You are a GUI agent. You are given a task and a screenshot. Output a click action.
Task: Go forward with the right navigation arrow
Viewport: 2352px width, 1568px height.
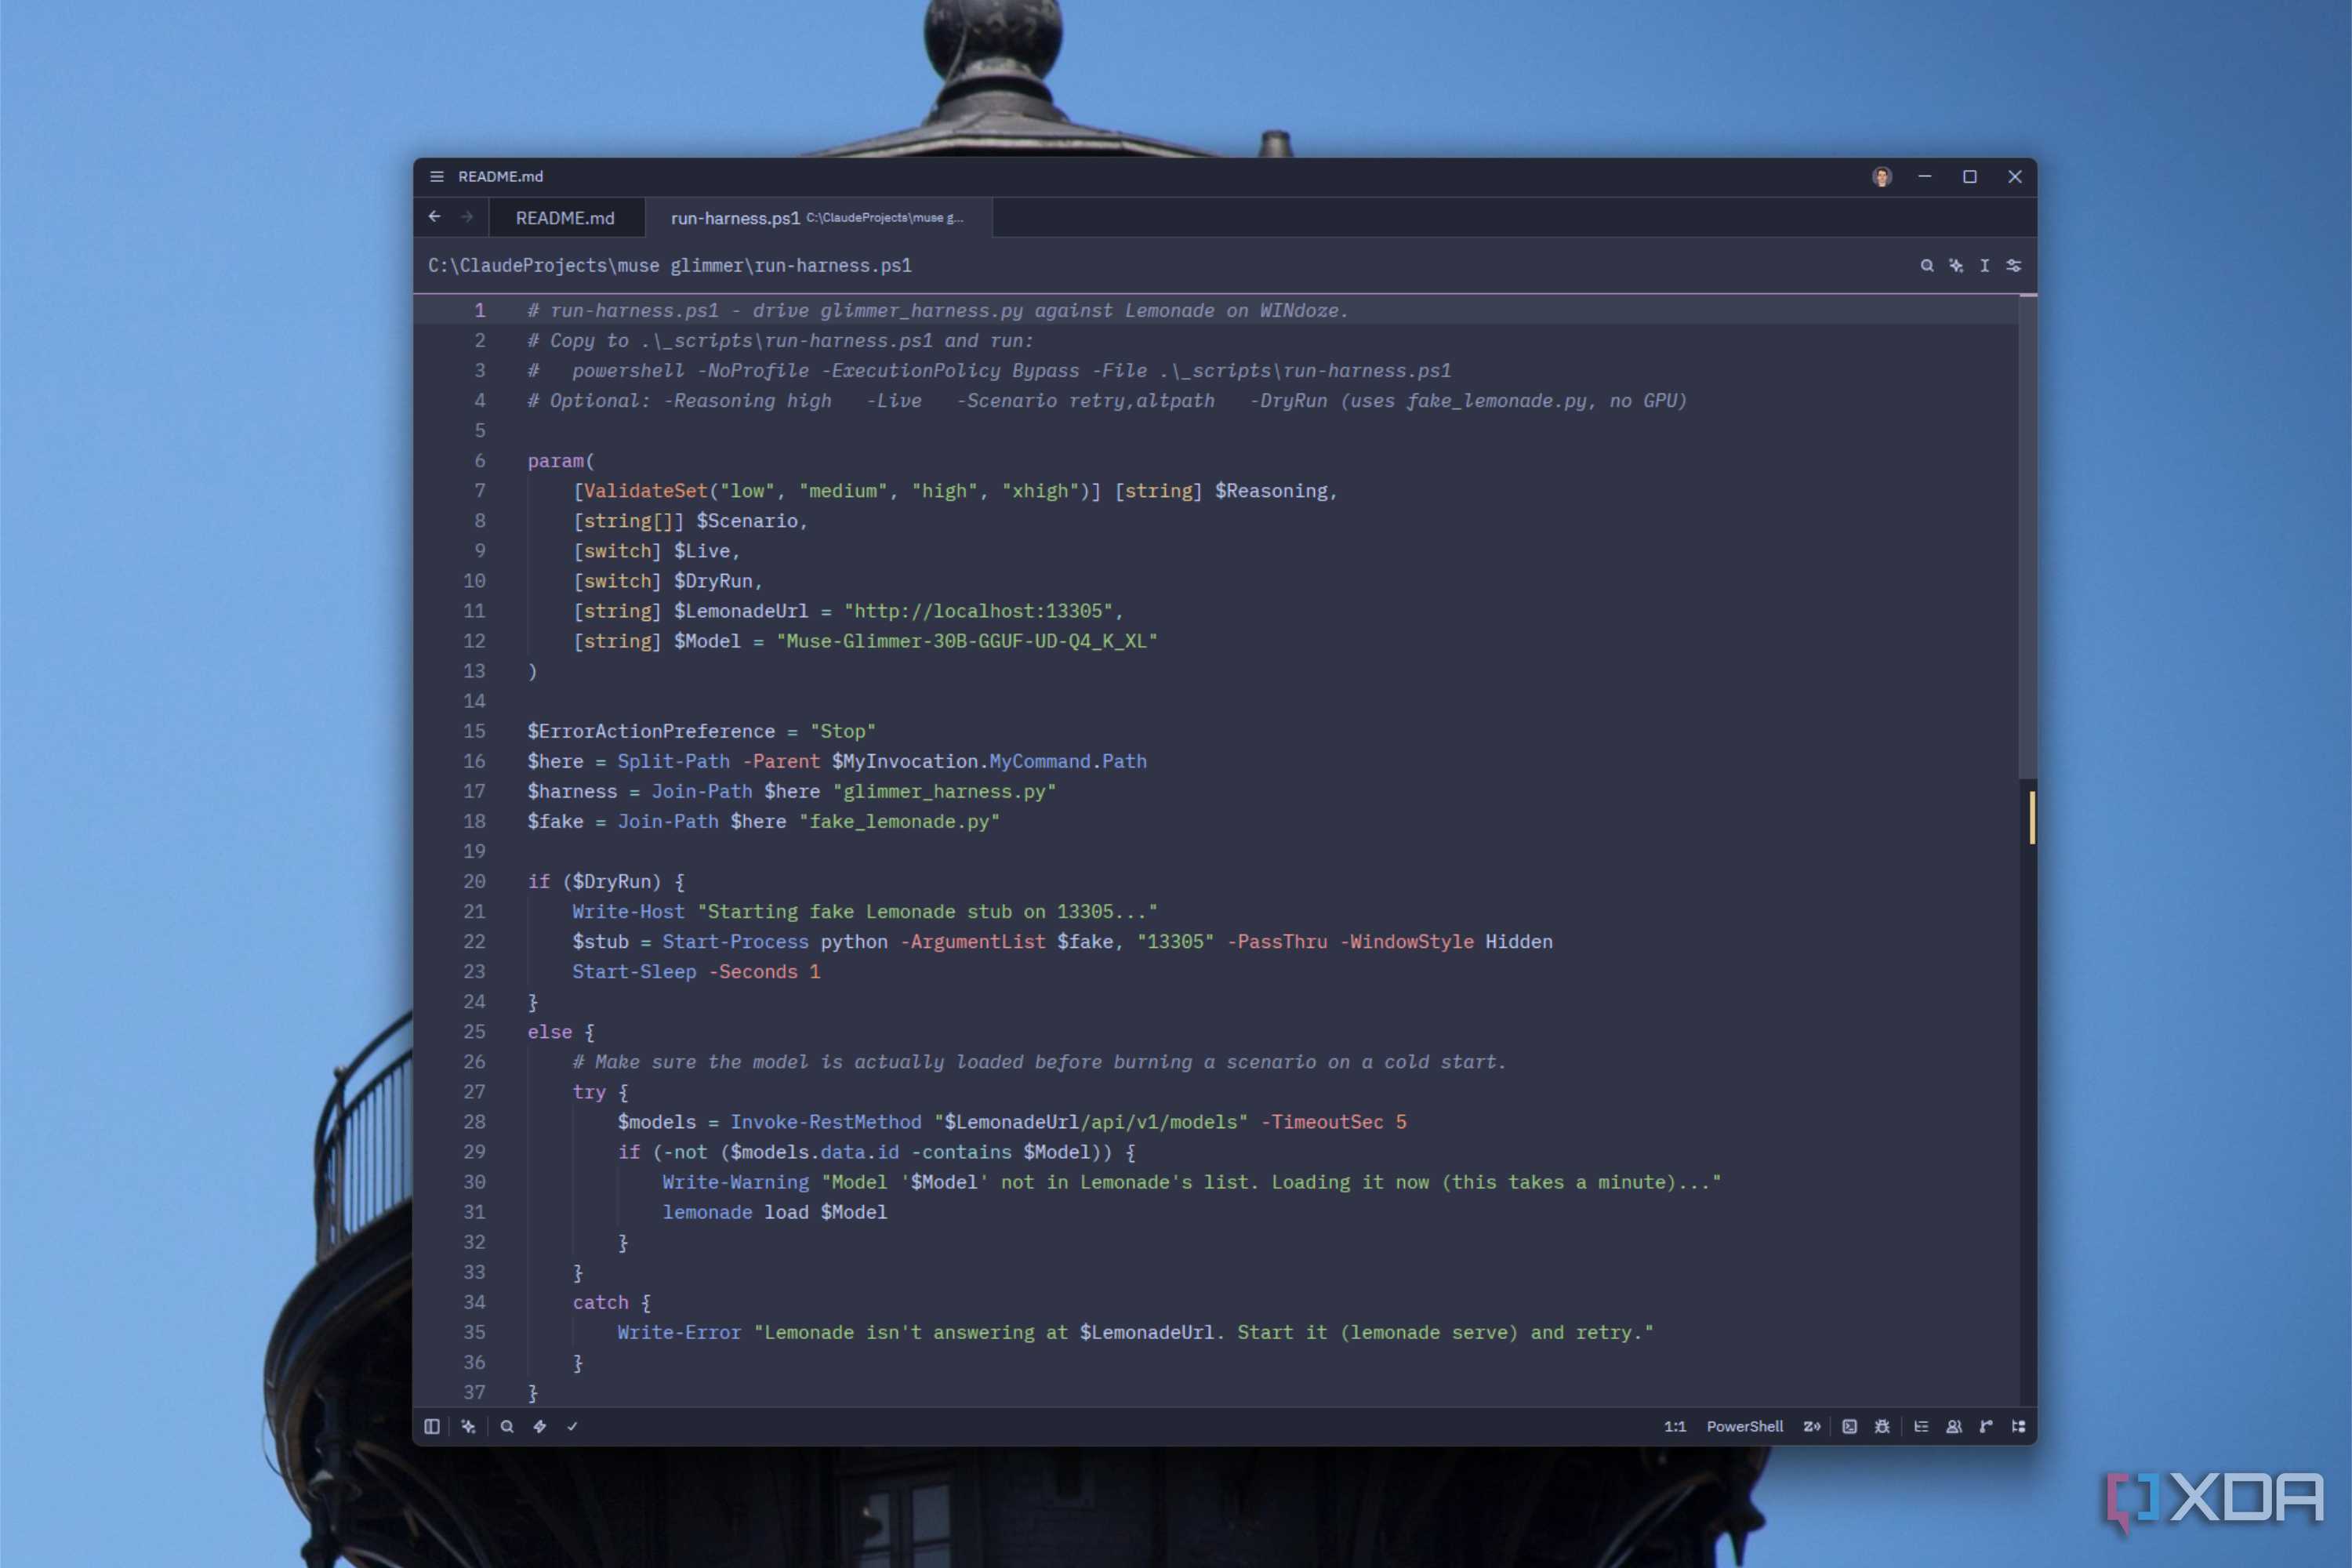[x=467, y=217]
